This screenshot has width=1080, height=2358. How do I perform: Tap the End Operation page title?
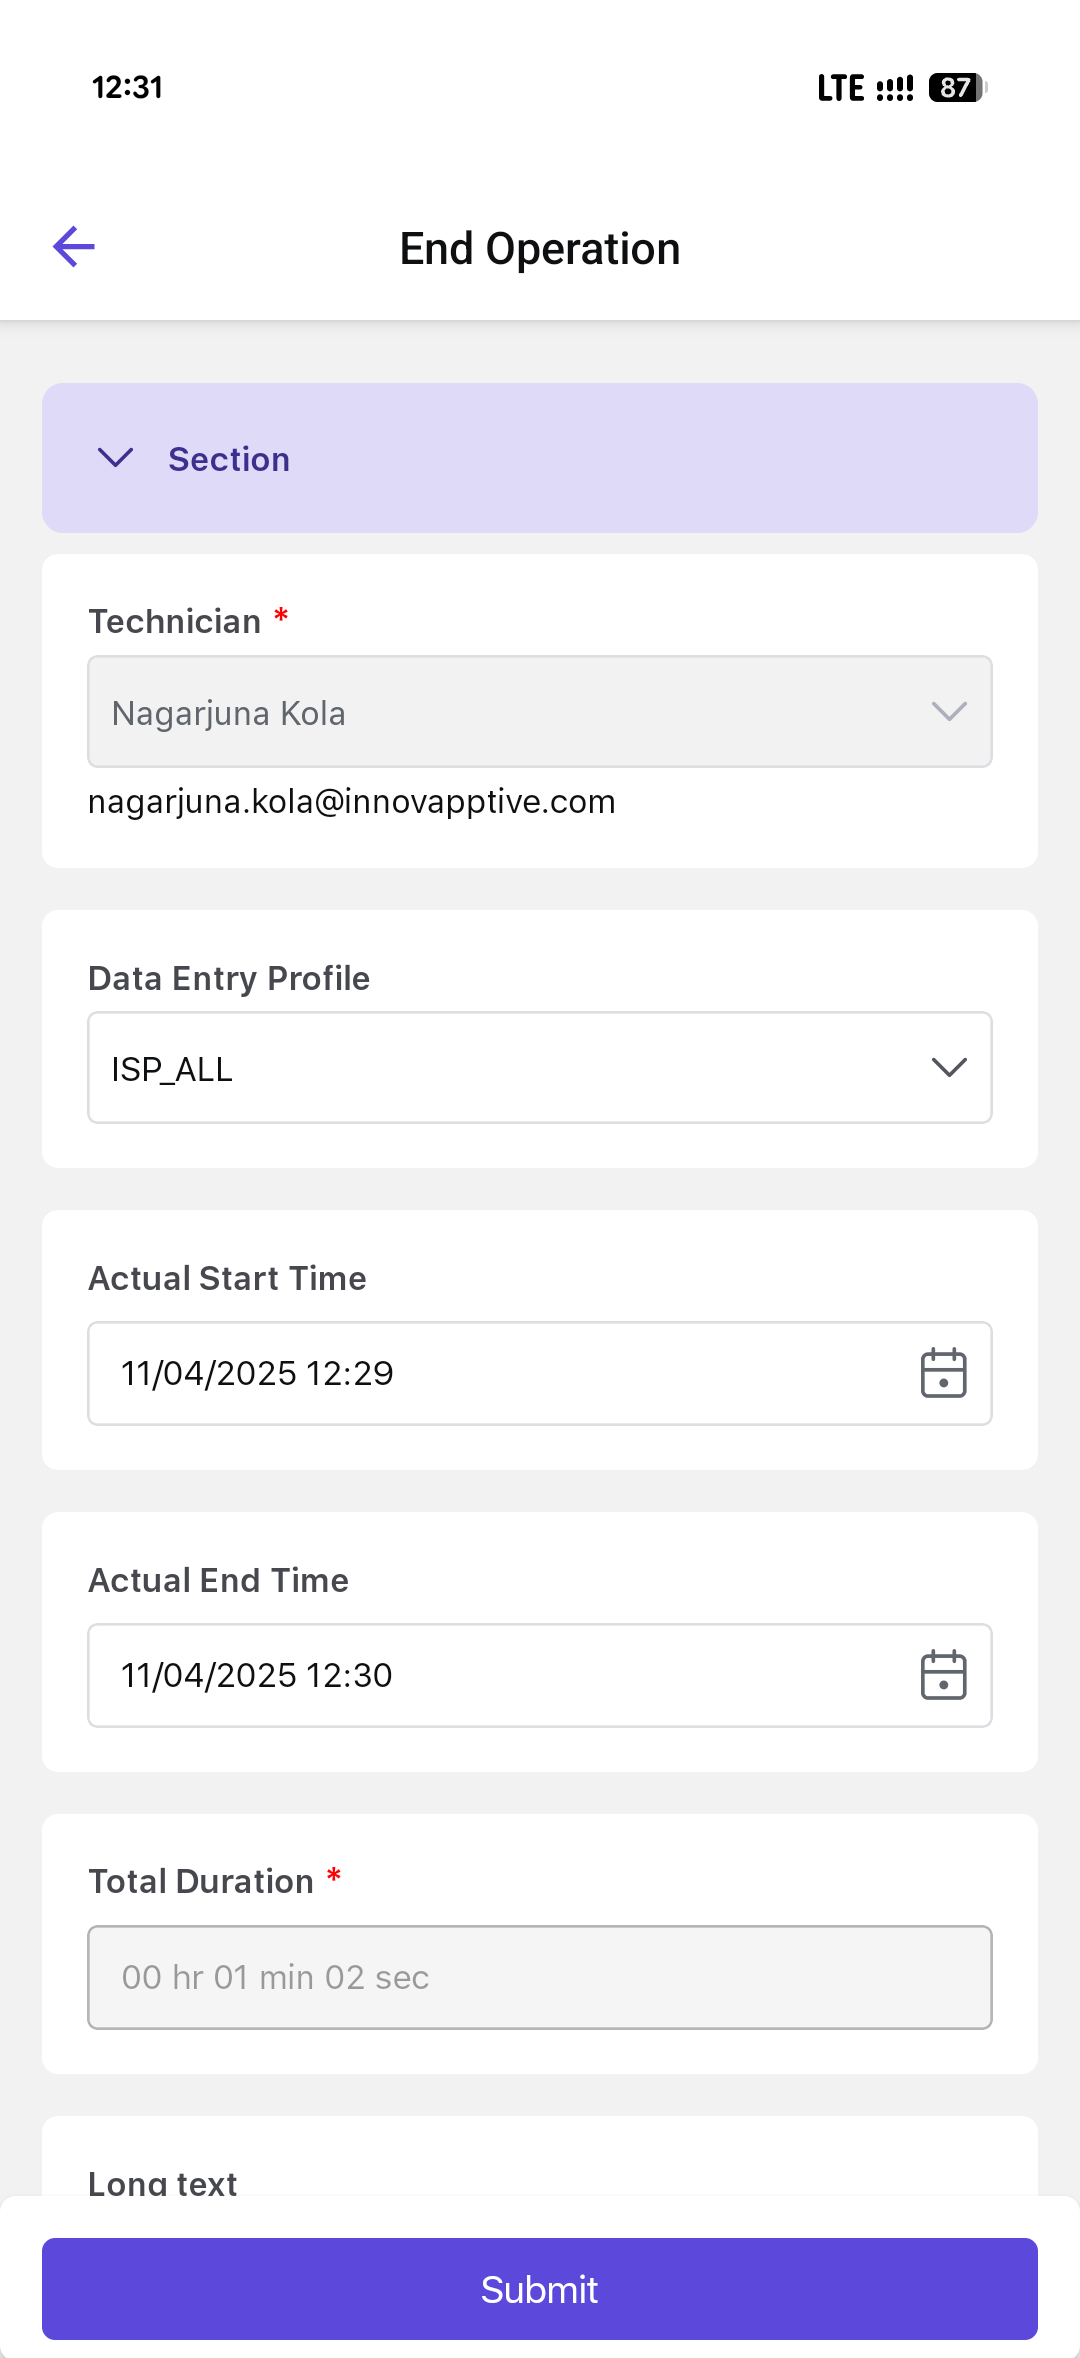(540, 249)
